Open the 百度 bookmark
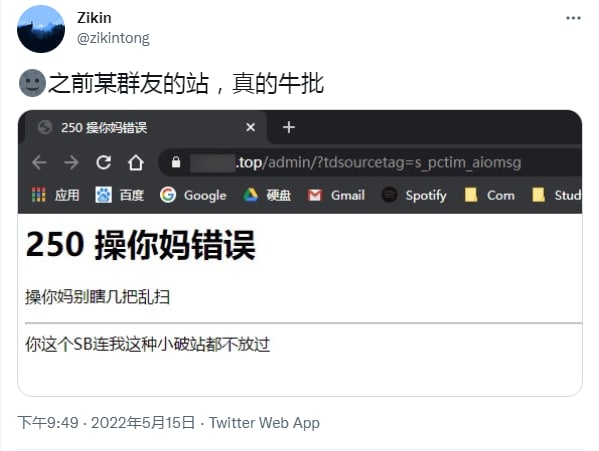 [120, 195]
